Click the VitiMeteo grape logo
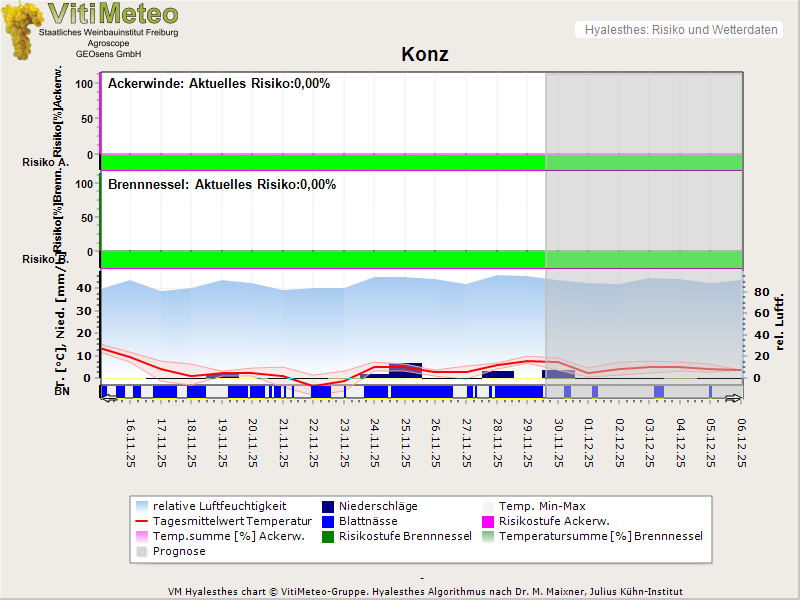 pyautogui.click(x=24, y=30)
